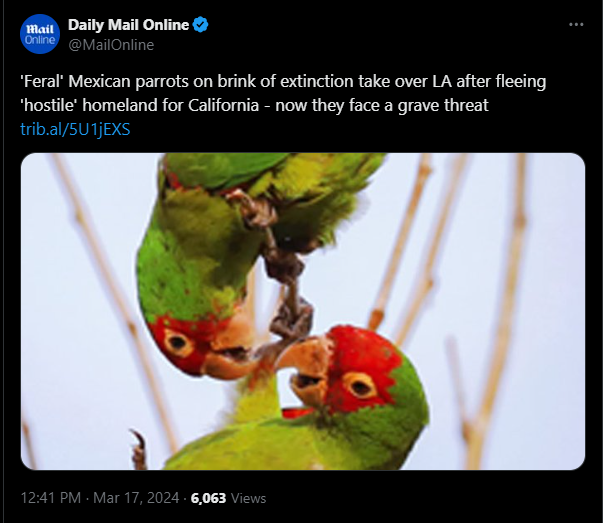Viewport: 603px width, 523px height.
Task: Click the second text line mentioning California
Action: pyautogui.click(x=254, y=105)
